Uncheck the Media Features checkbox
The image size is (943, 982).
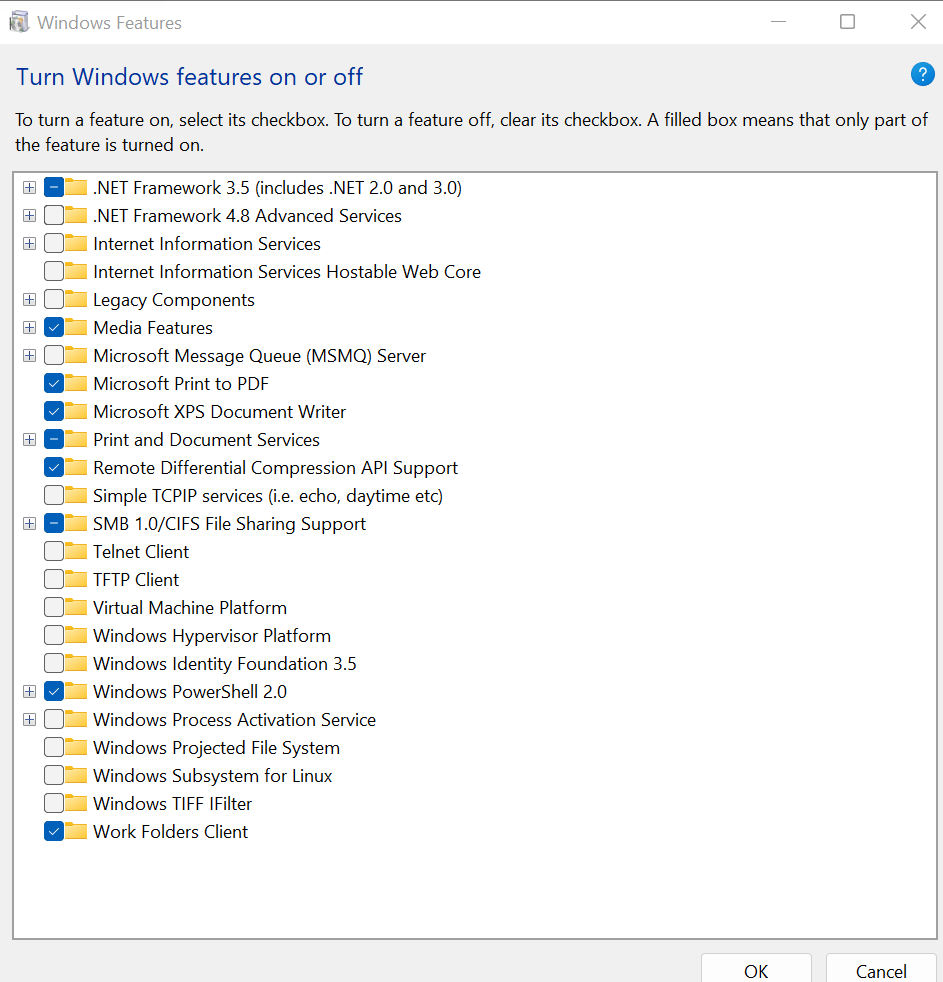click(54, 328)
